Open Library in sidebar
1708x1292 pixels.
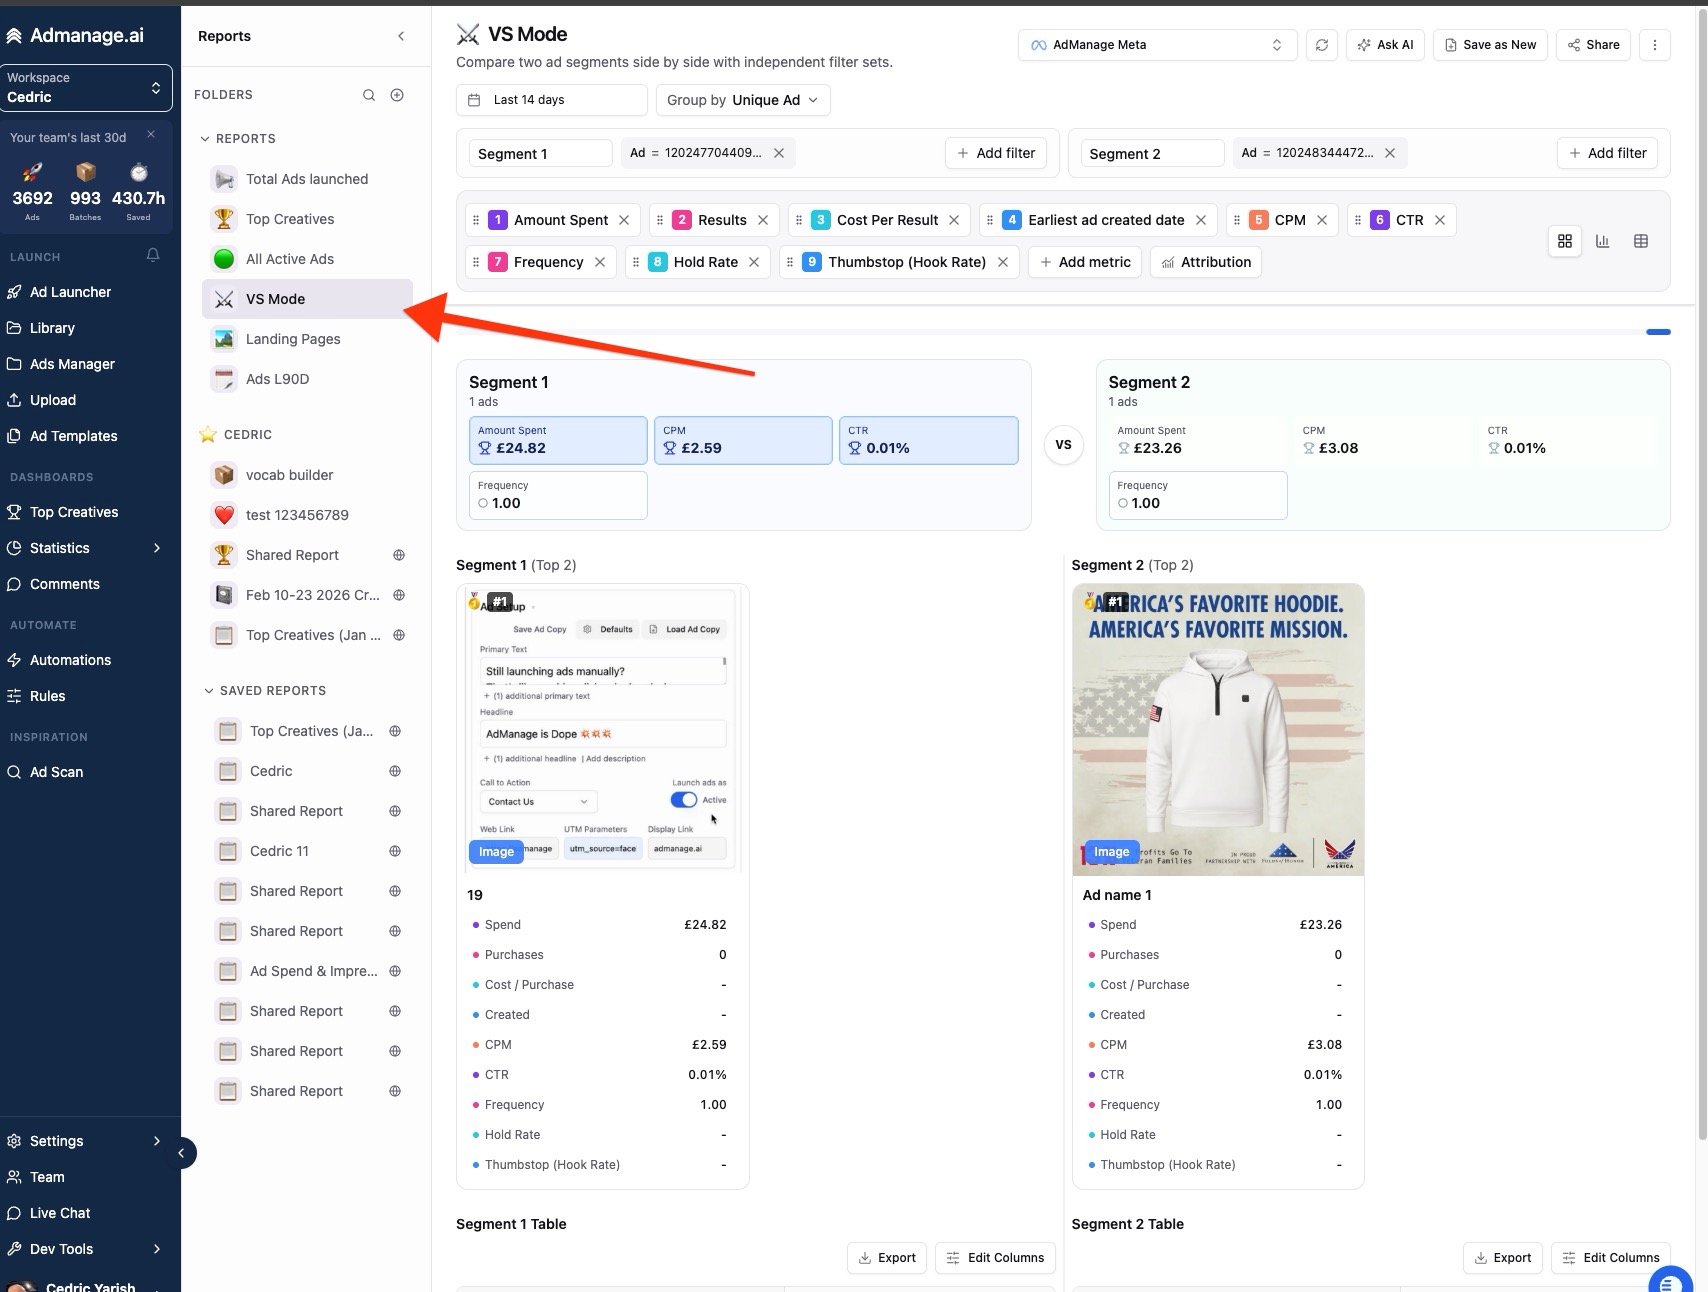[52, 328]
